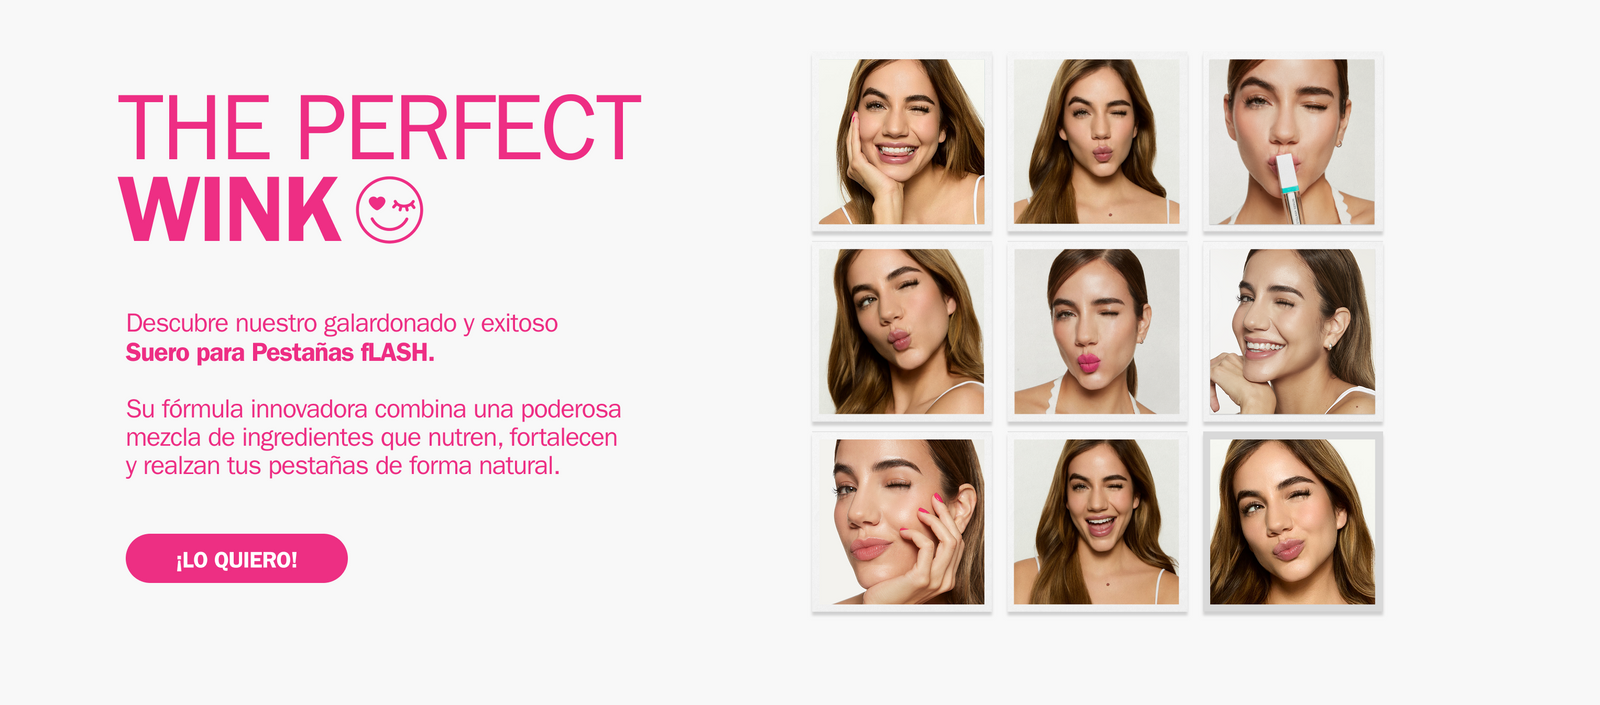The image size is (1600, 705).
Task: Open close-up wink photo with pink nails
Action: (x=902, y=522)
